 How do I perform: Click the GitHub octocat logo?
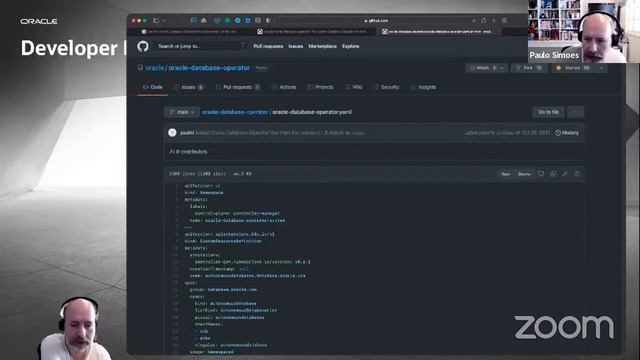[x=143, y=46]
